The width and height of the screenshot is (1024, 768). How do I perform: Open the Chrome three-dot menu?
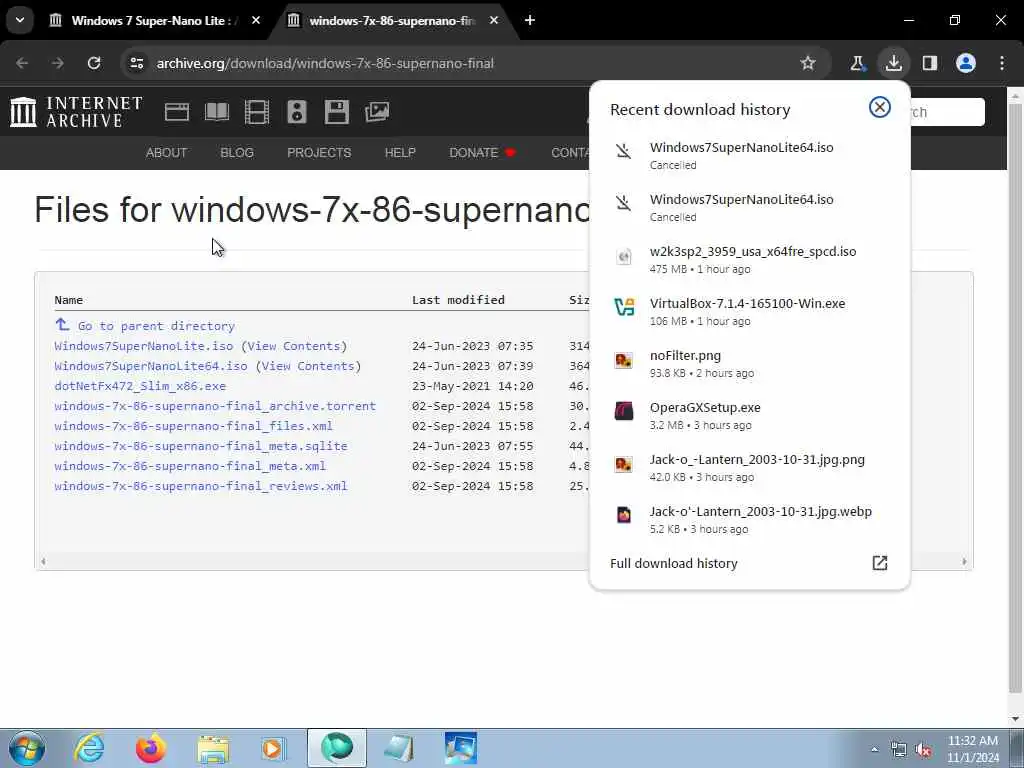coord(1002,63)
